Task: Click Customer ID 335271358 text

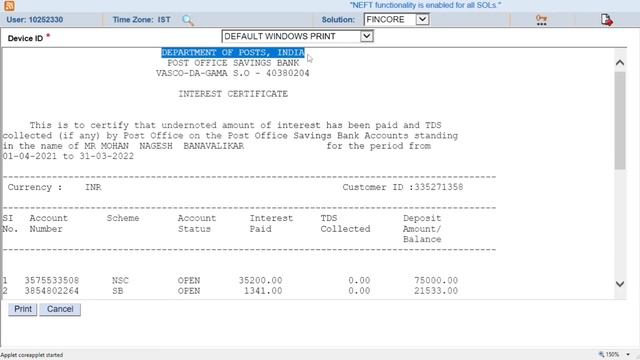Action: pyautogui.click(x=403, y=187)
